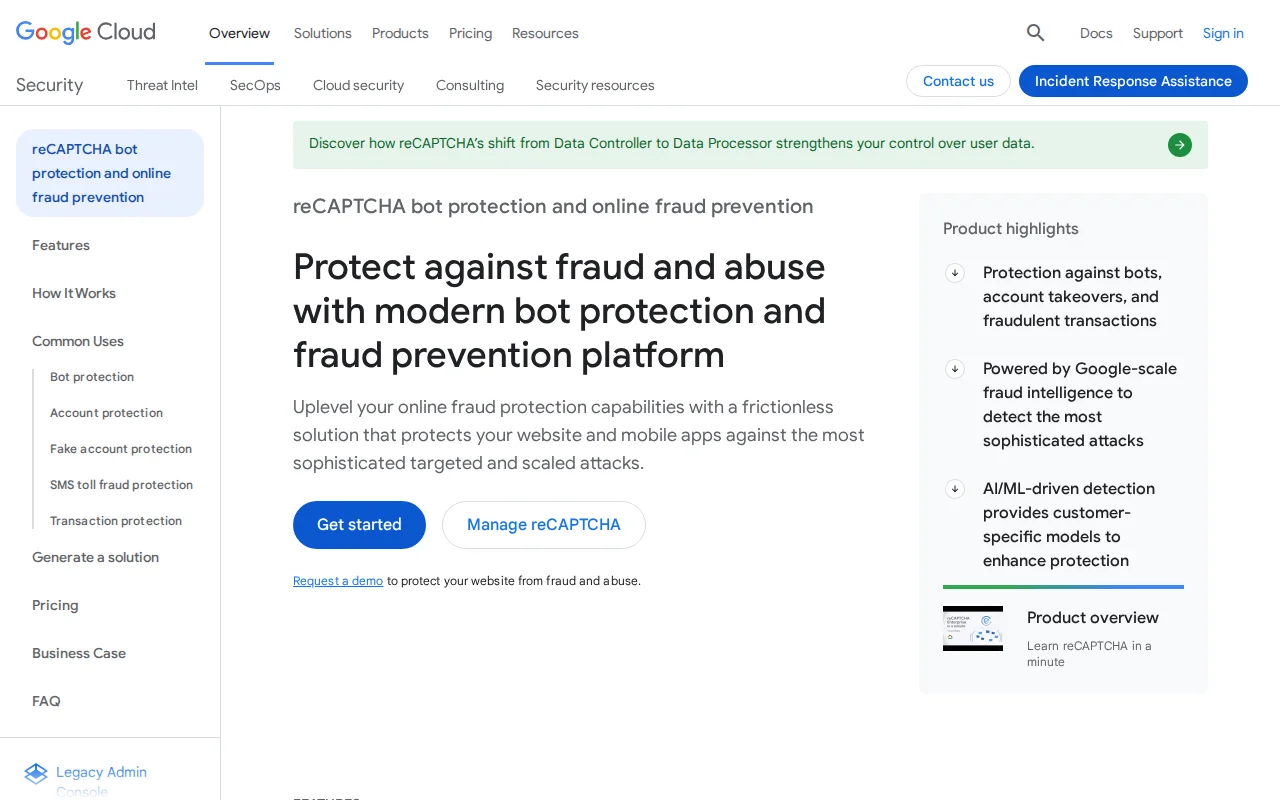Switch to the Threat Intel tab
The image size is (1280, 800).
pos(162,85)
